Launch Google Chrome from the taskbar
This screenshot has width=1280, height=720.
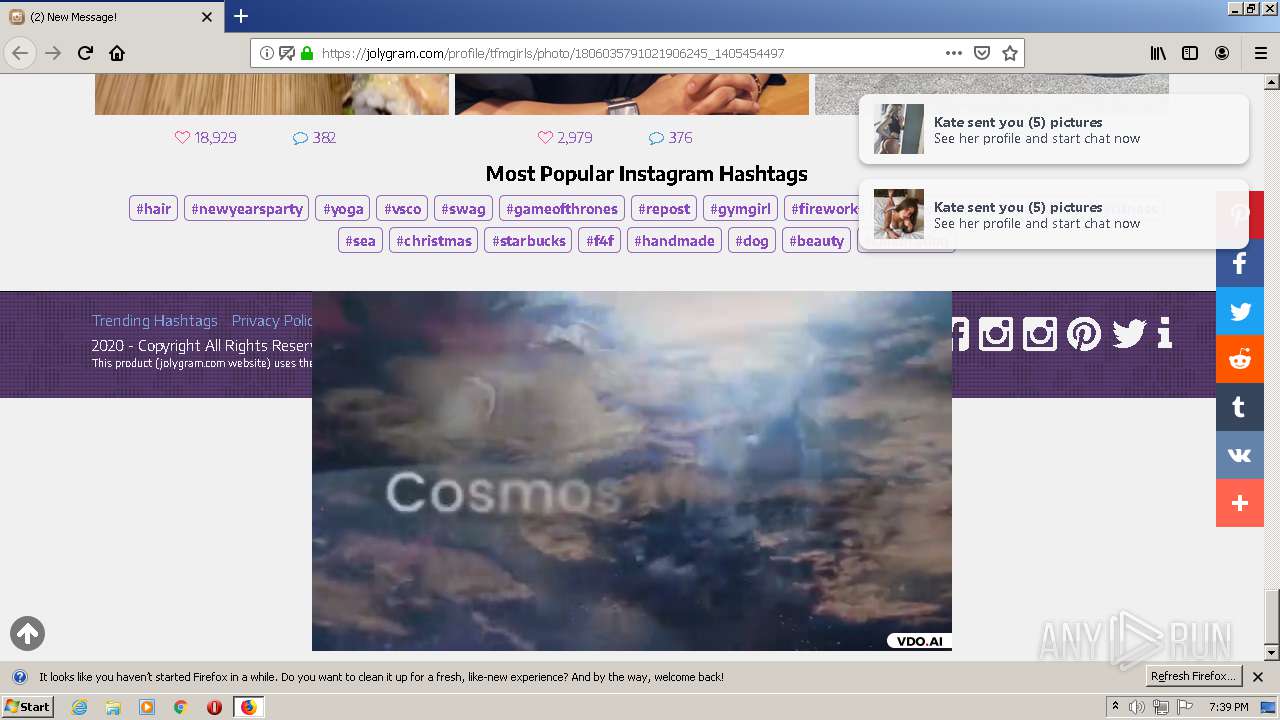(180, 707)
